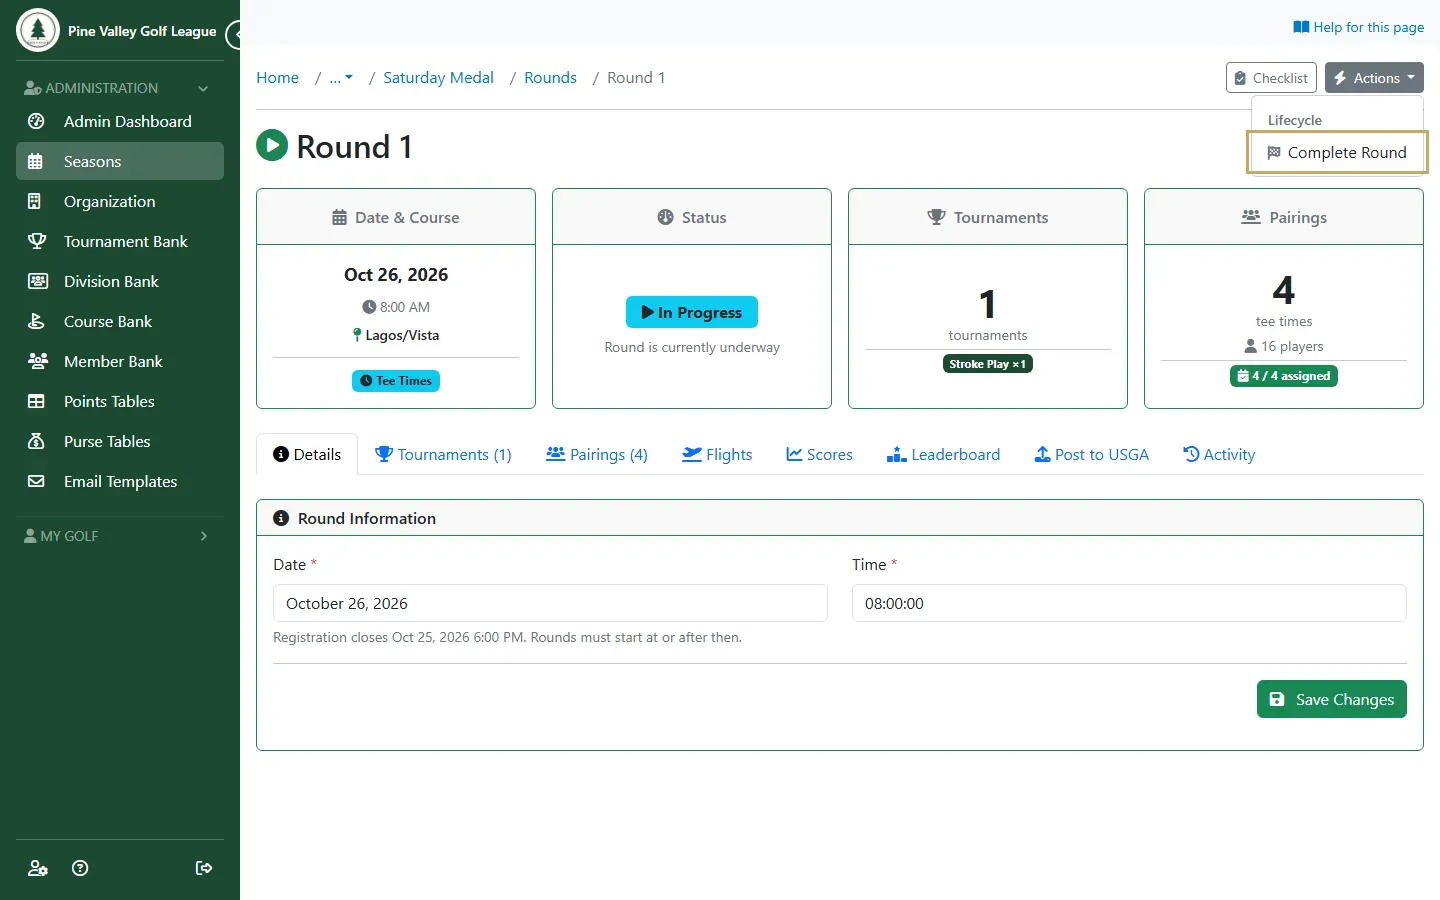Open the Email Templates envelope item
This screenshot has height=900, width=1440.
point(120,481)
